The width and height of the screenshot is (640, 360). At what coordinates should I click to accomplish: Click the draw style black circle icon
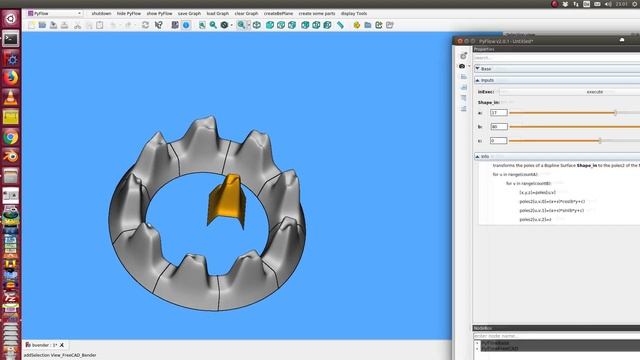point(224,25)
